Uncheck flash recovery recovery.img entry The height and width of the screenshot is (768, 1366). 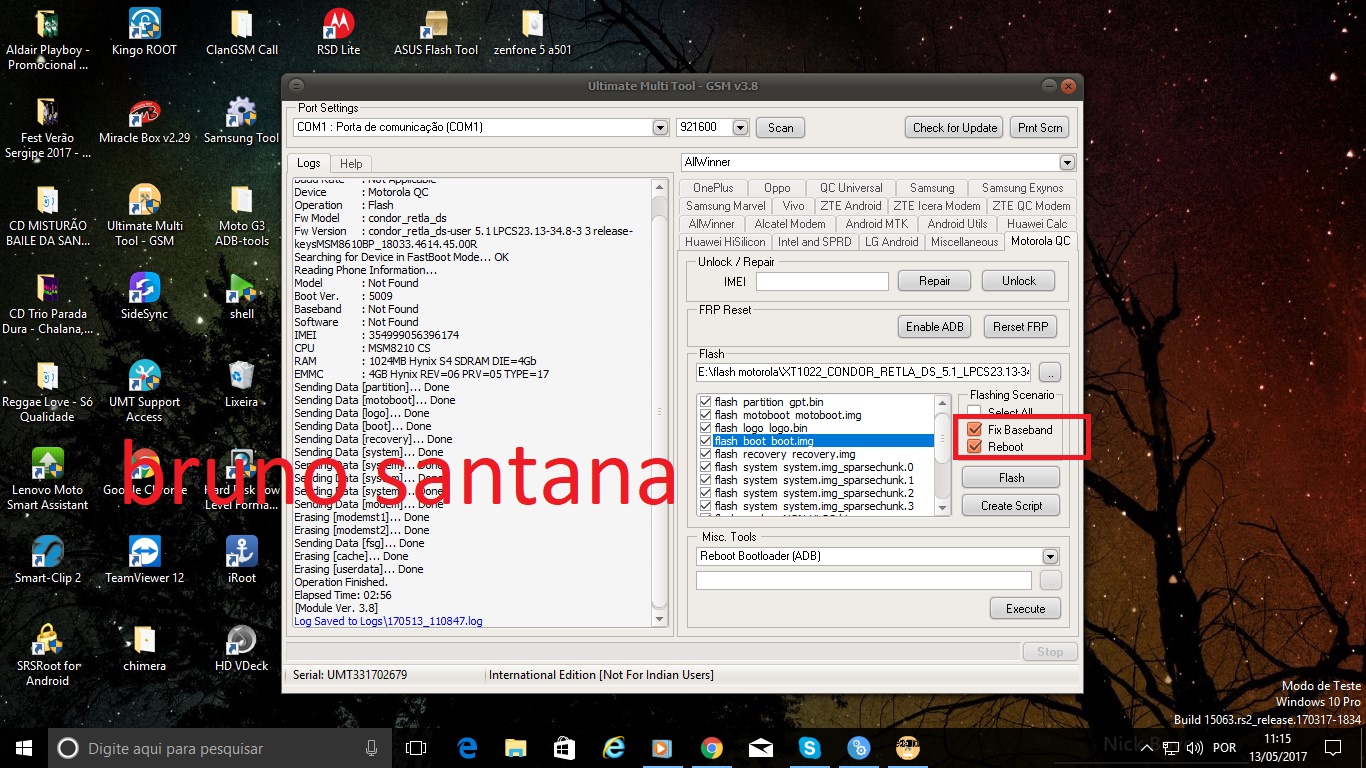[706, 454]
